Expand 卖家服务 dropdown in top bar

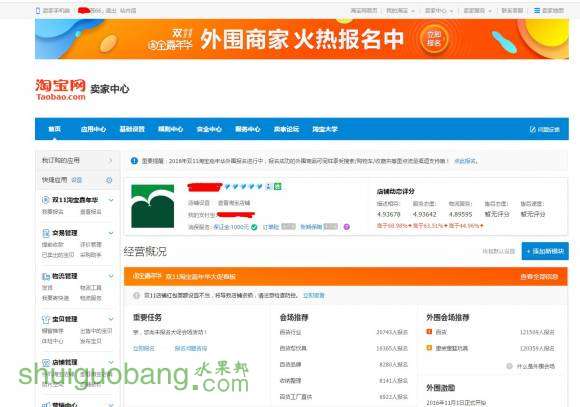478,11
